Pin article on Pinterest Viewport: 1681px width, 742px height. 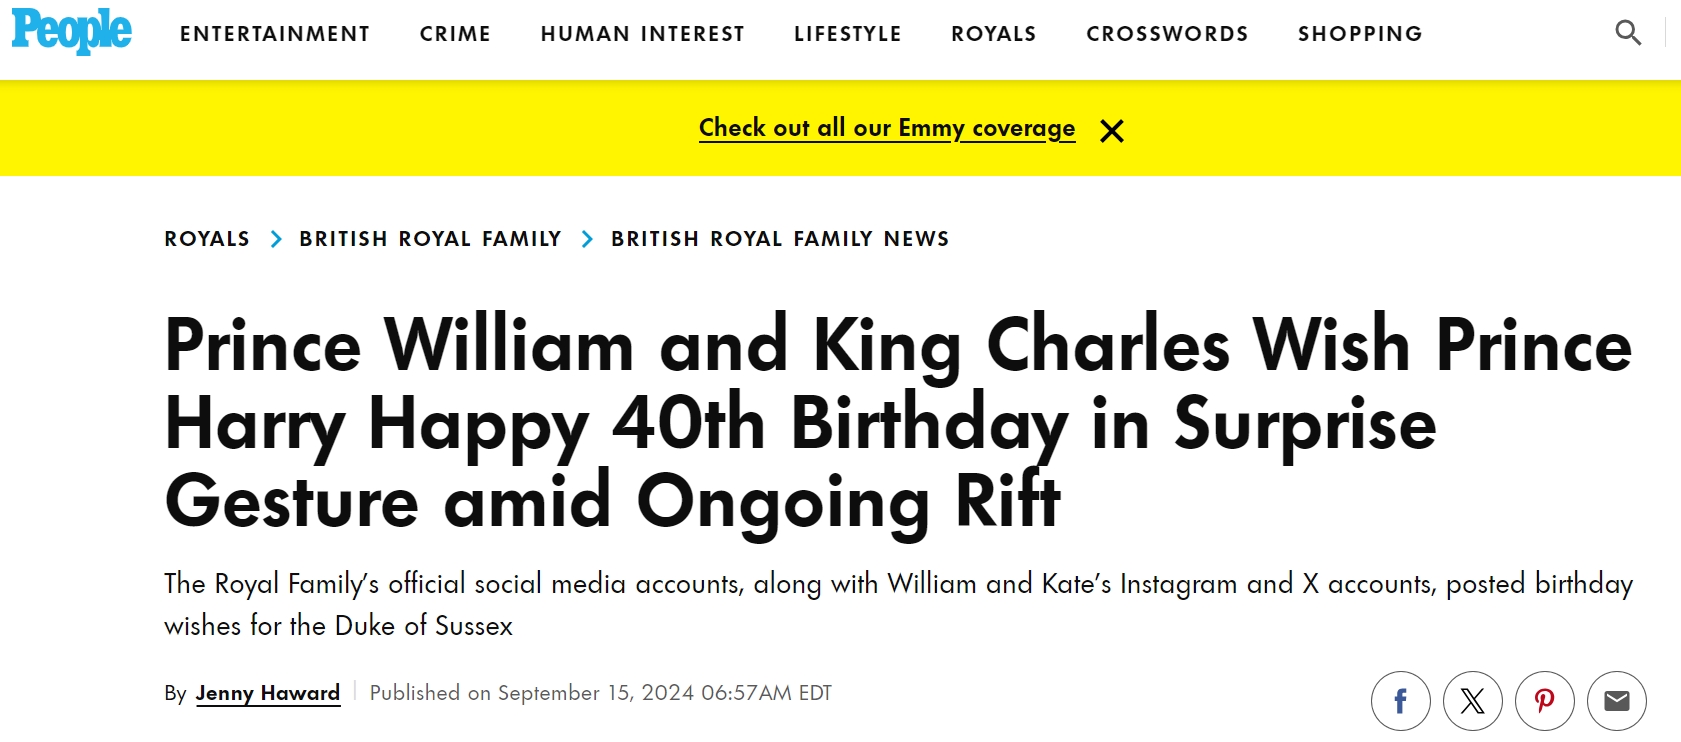point(1544,701)
